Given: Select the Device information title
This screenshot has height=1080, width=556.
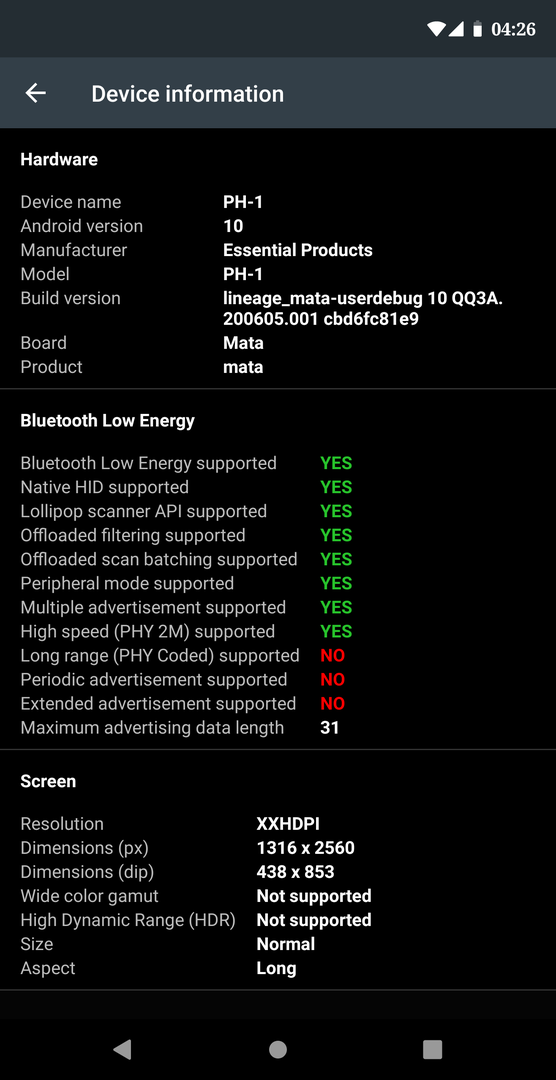Looking at the screenshot, I should pyautogui.click(x=187, y=94).
